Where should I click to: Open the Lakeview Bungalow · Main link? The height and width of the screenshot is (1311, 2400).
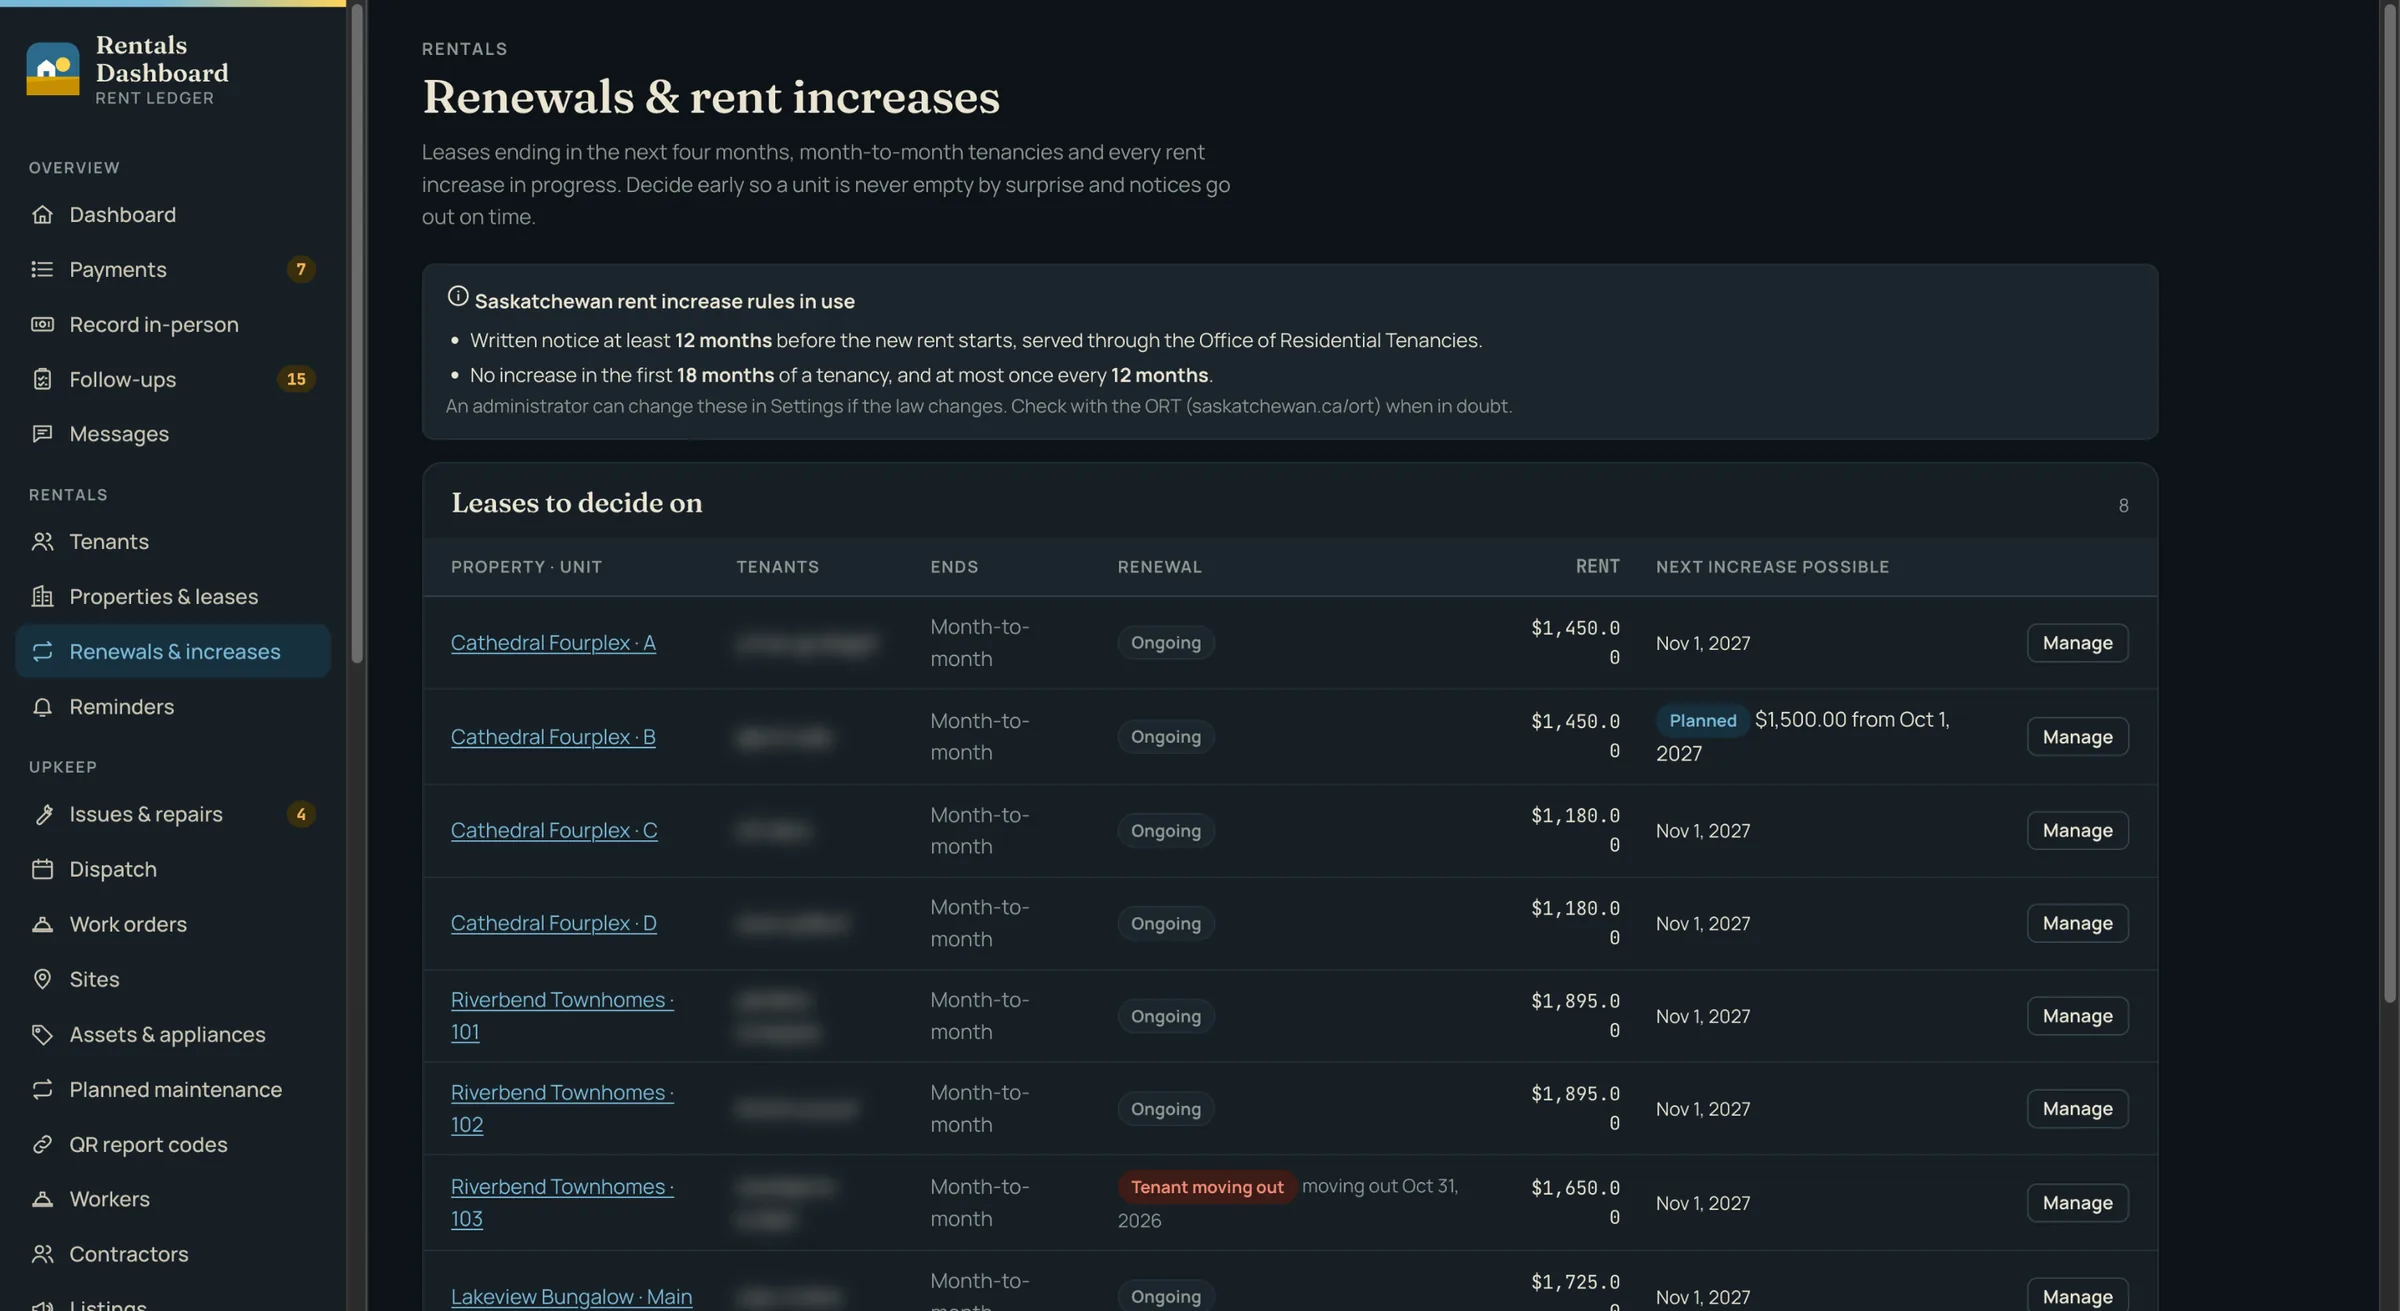tap(571, 1296)
